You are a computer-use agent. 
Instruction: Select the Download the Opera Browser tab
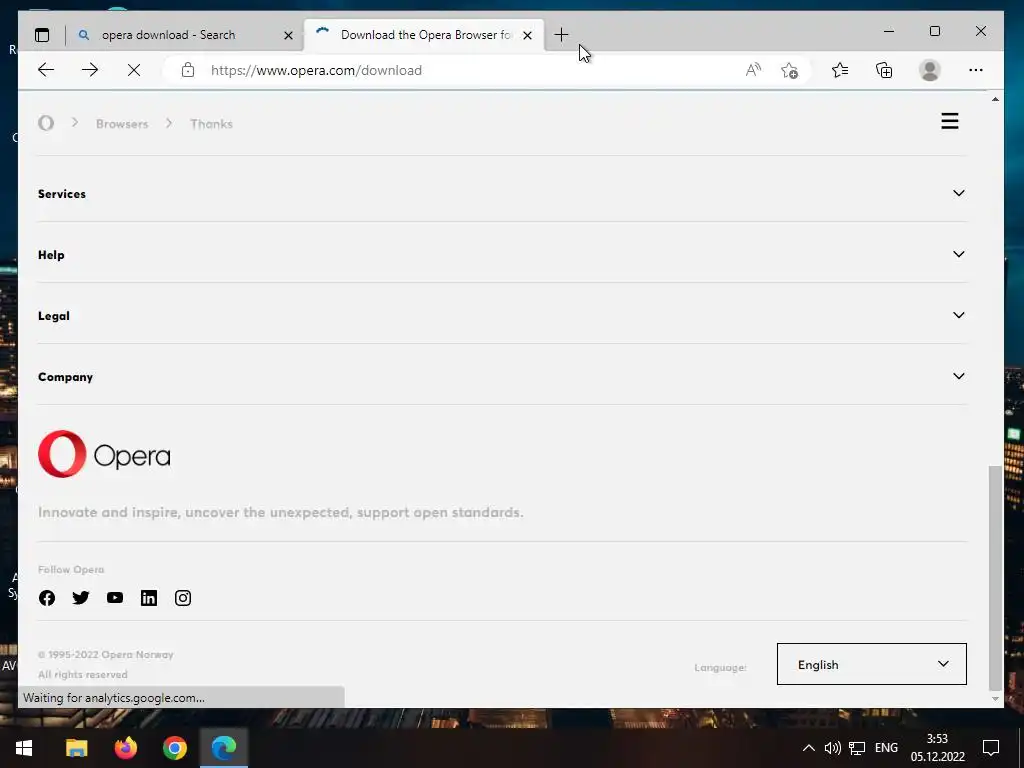423,35
